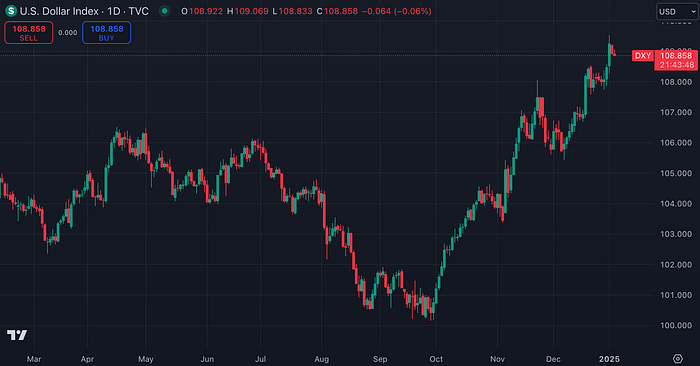Click the 104.000 price axis label
The height and width of the screenshot is (366, 700).
[676, 204]
